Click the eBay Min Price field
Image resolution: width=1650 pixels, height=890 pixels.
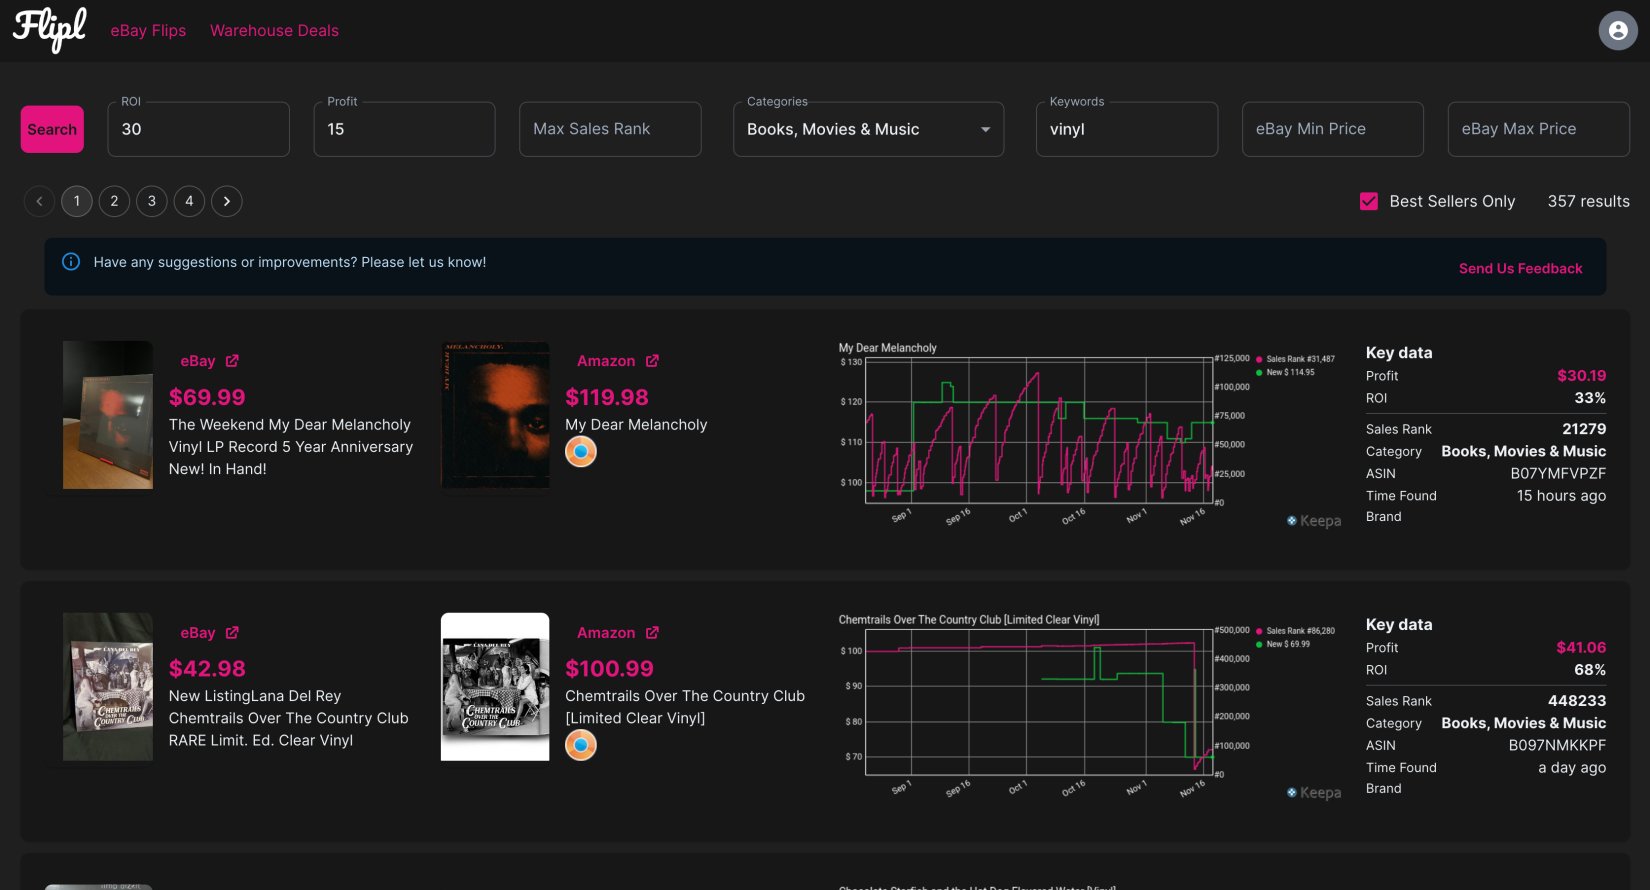tap(1333, 129)
